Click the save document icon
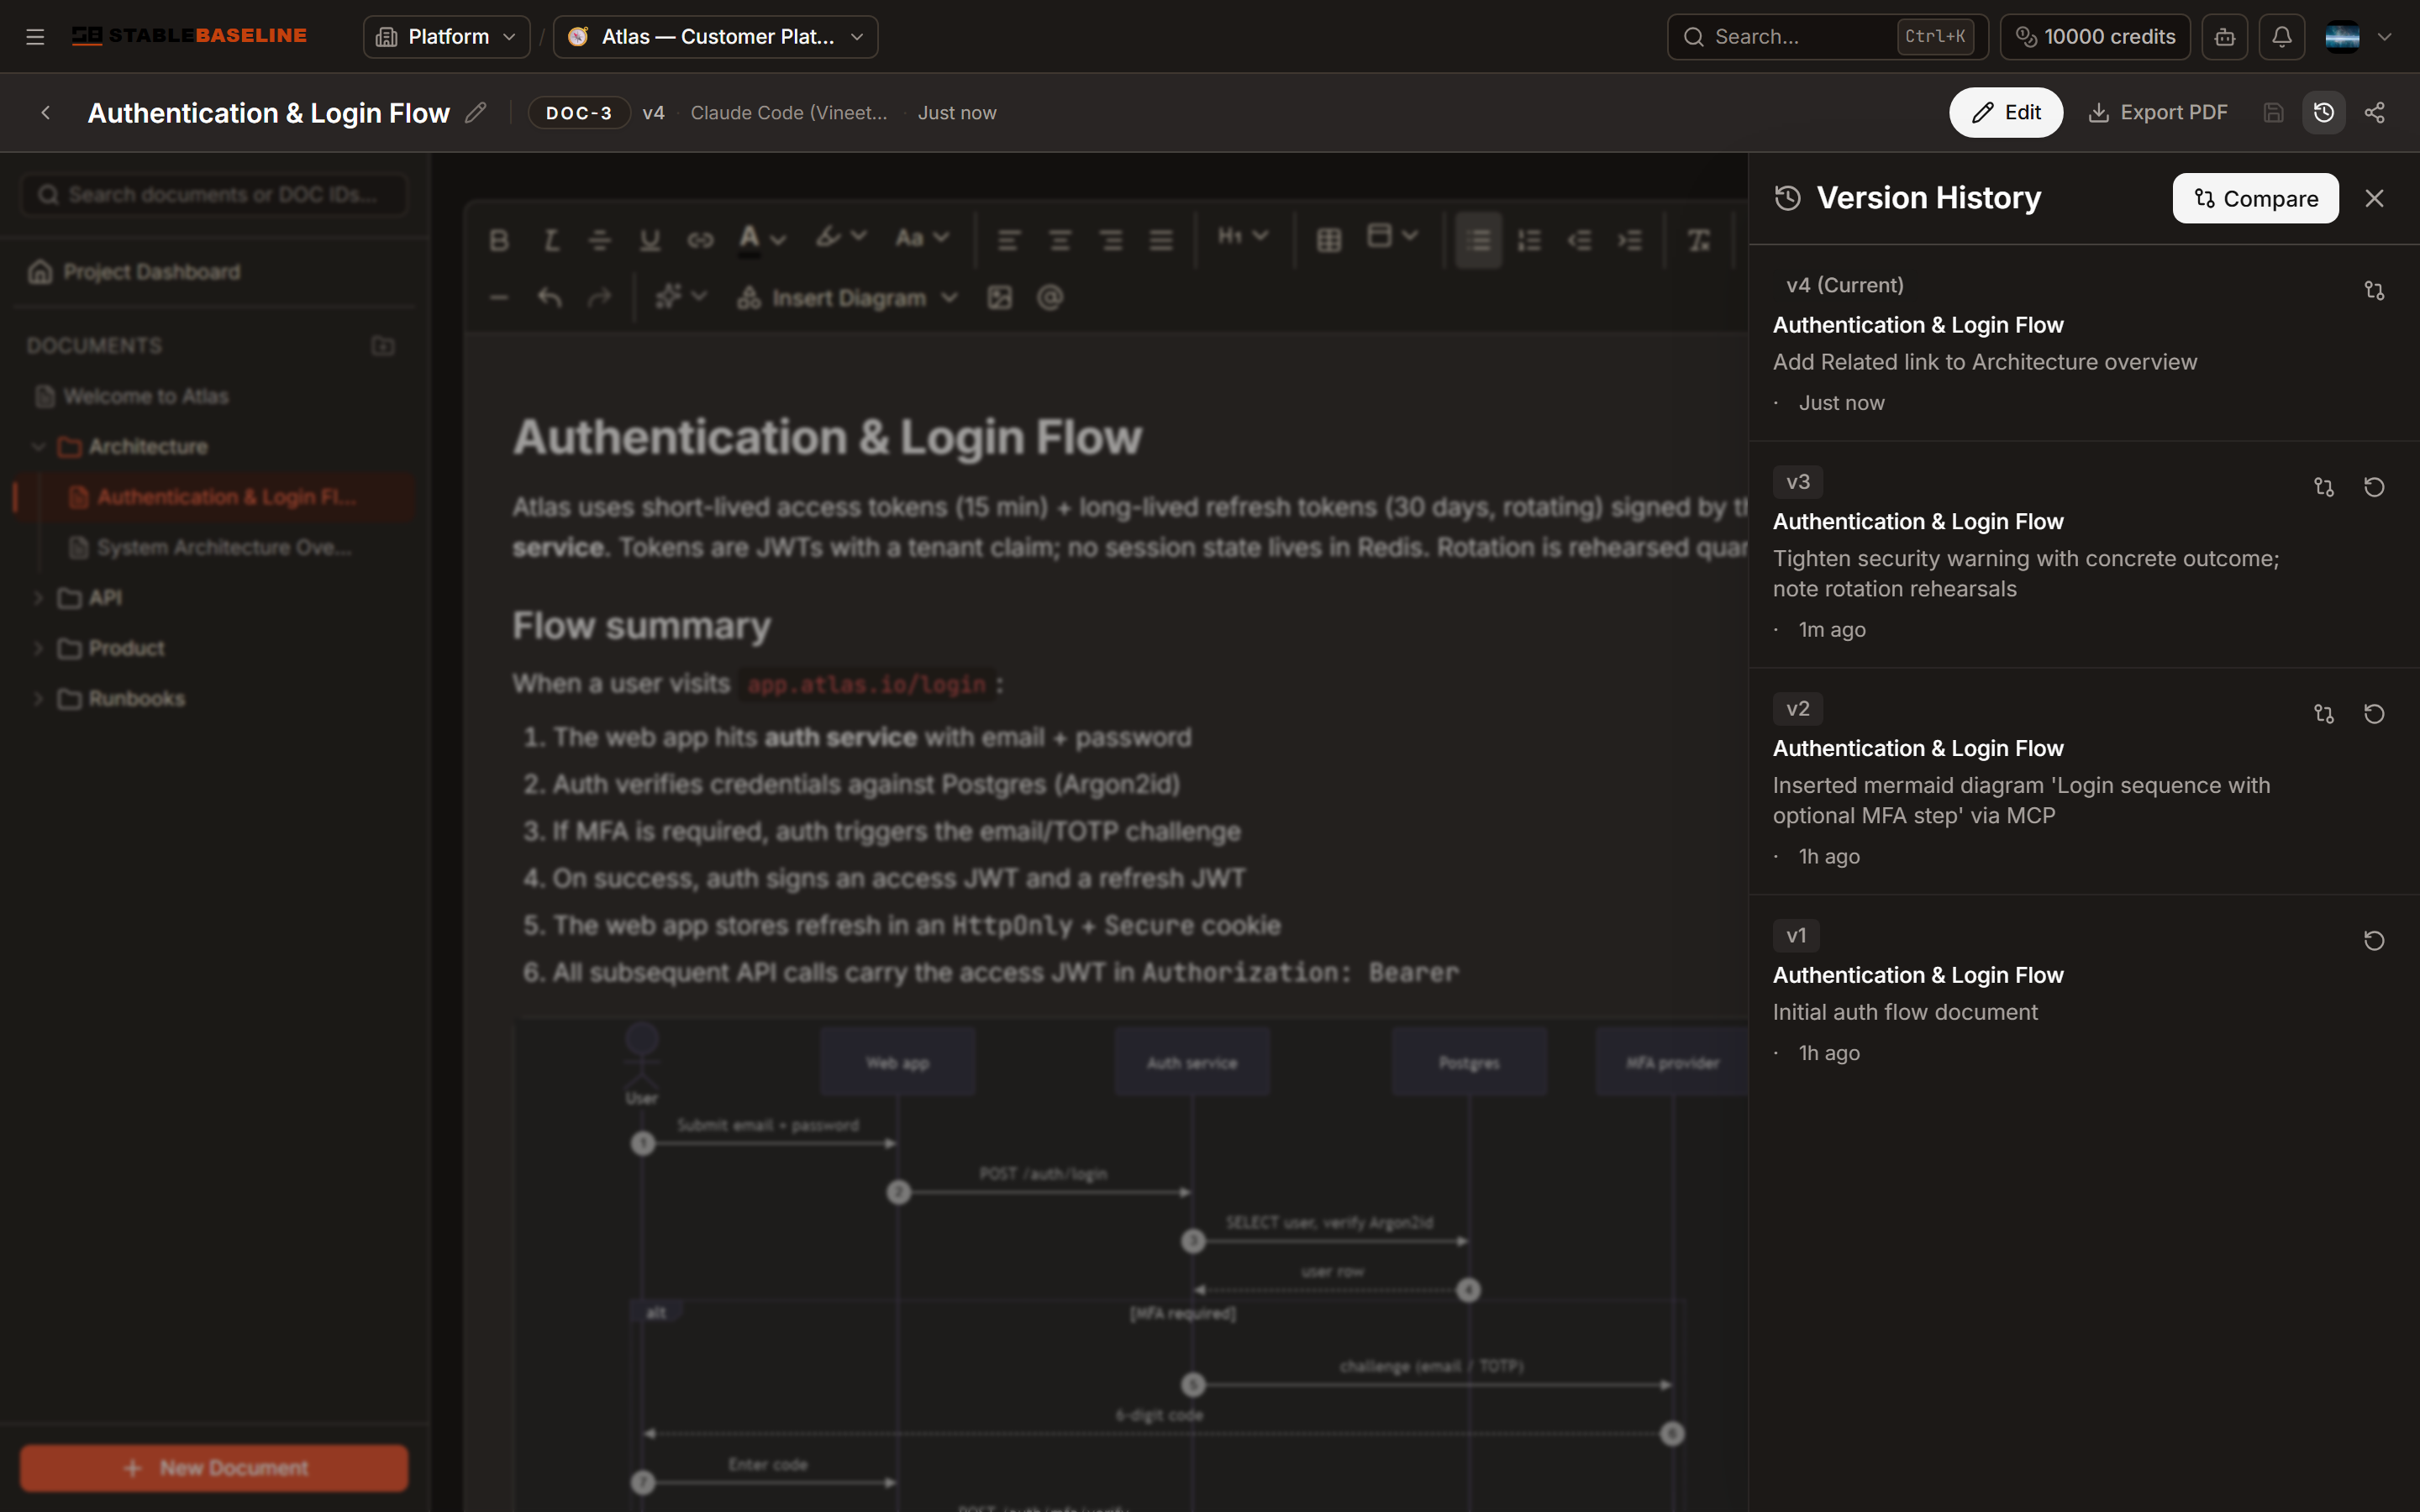Viewport: 2420px width, 1512px height. pyautogui.click(x=2273, y=113)
